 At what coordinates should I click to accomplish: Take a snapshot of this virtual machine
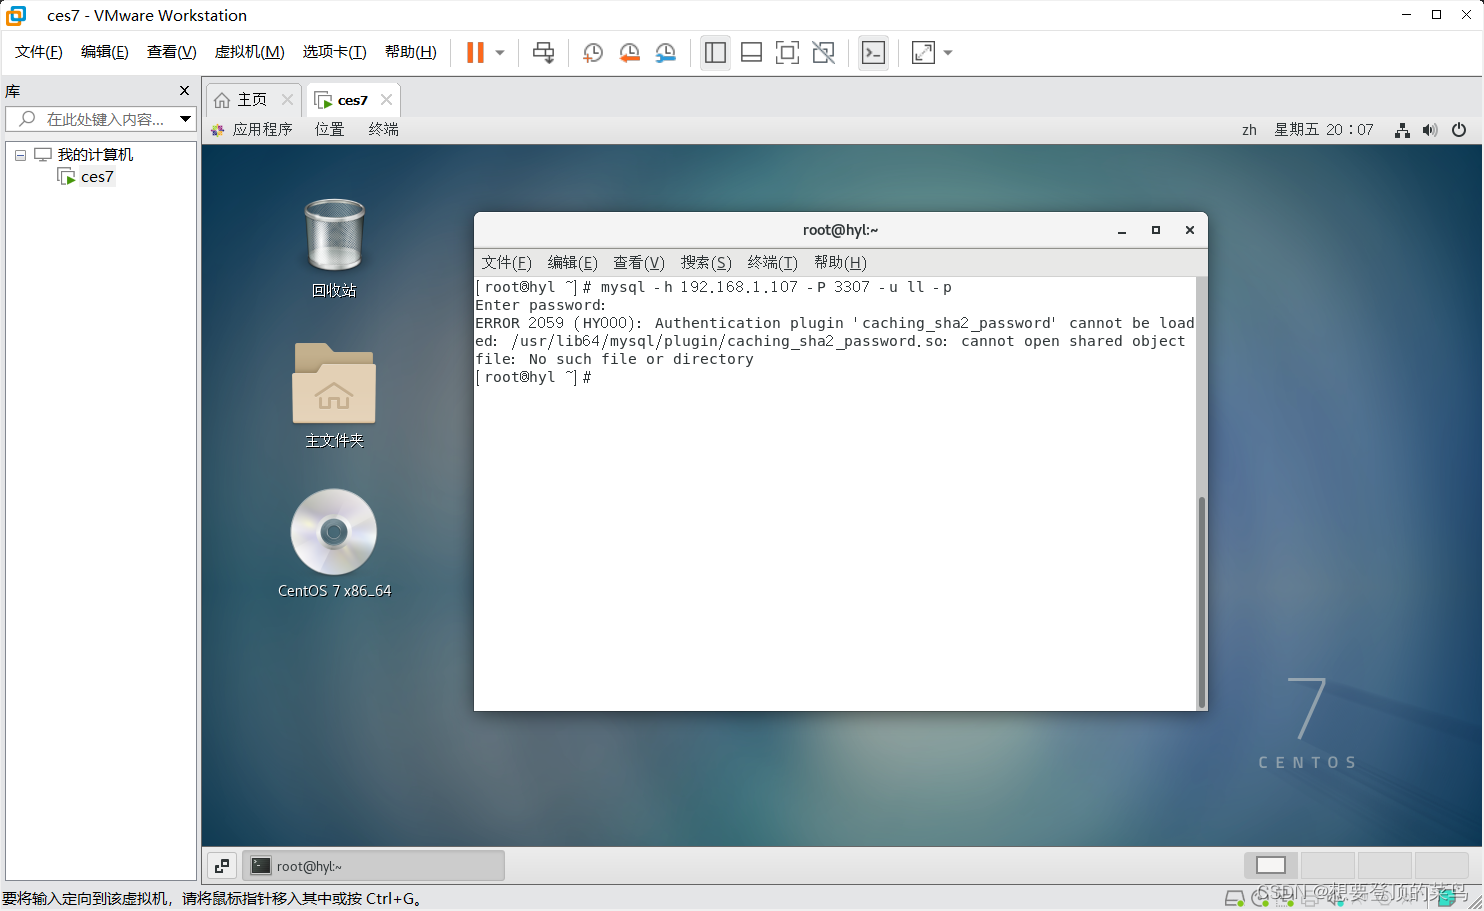pyautogui.click(x=593, y=53)
